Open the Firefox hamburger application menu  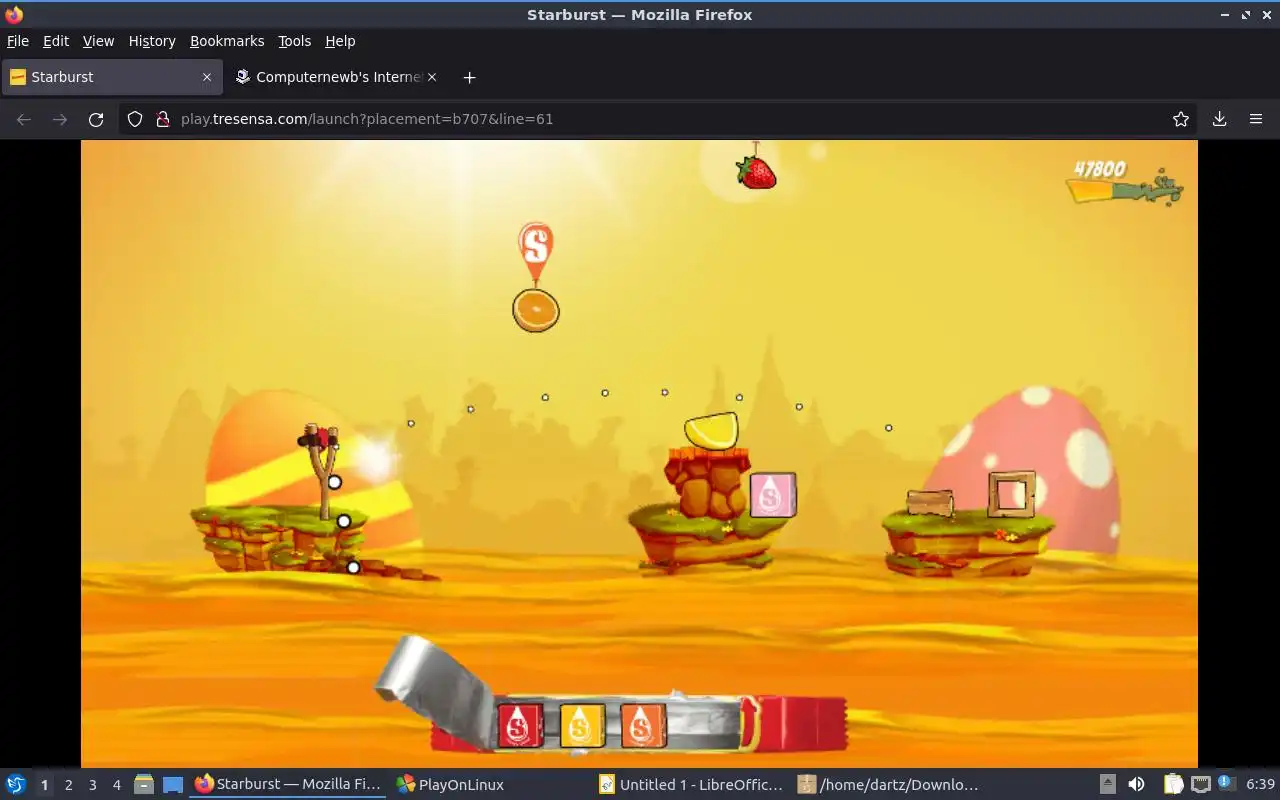coord(1256,119)
